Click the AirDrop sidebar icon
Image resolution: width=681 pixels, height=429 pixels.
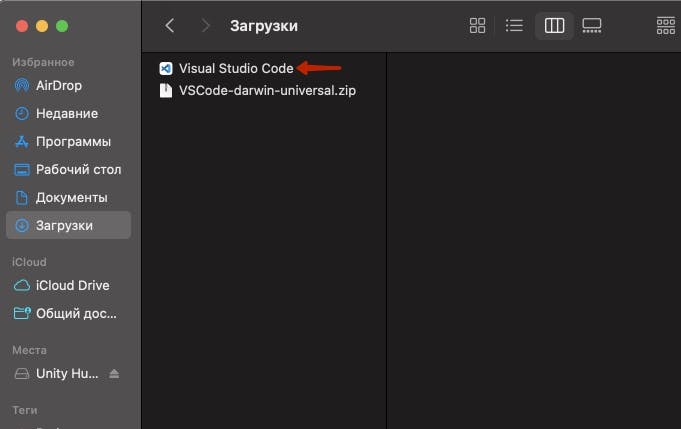pyautogui.click(x=22, y=86)
